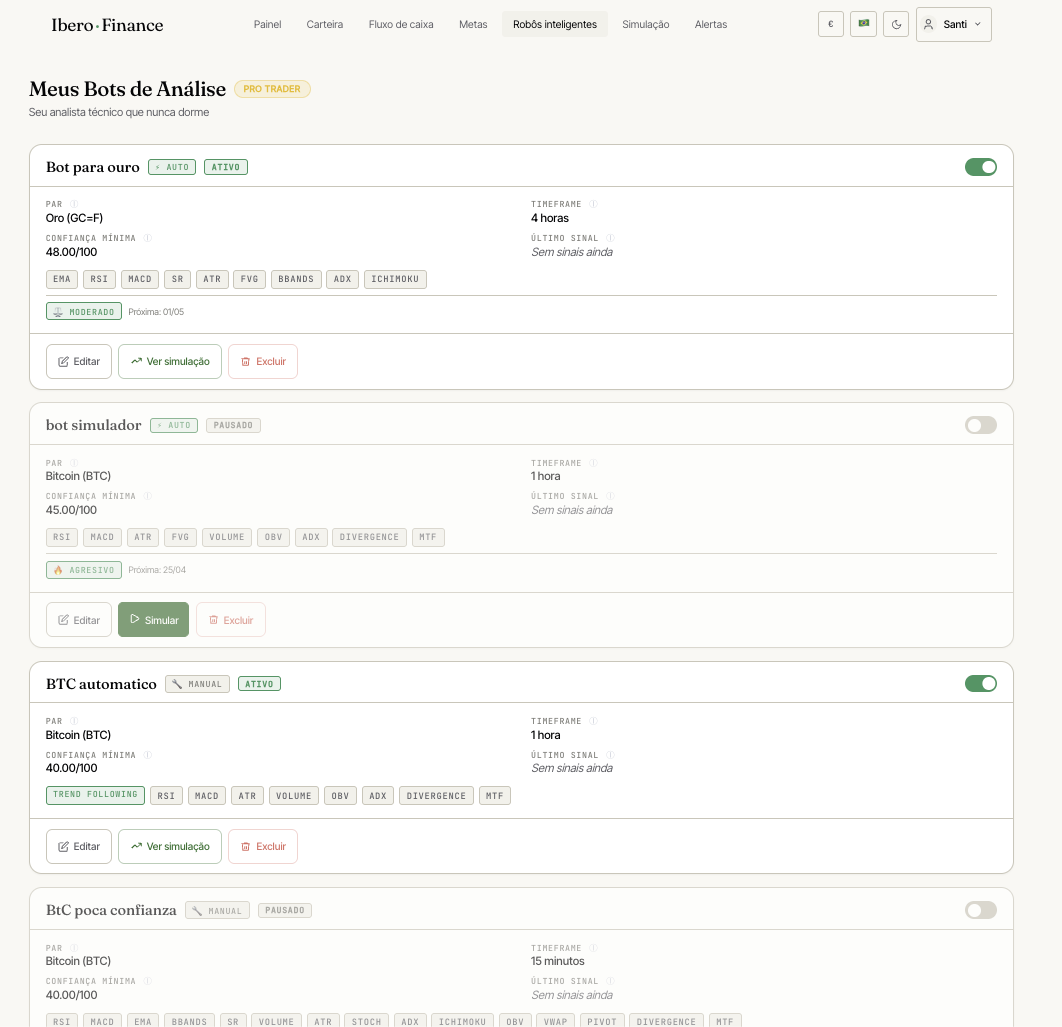Click Último sinal info icon in Bot para ouro

pos(610,238)
